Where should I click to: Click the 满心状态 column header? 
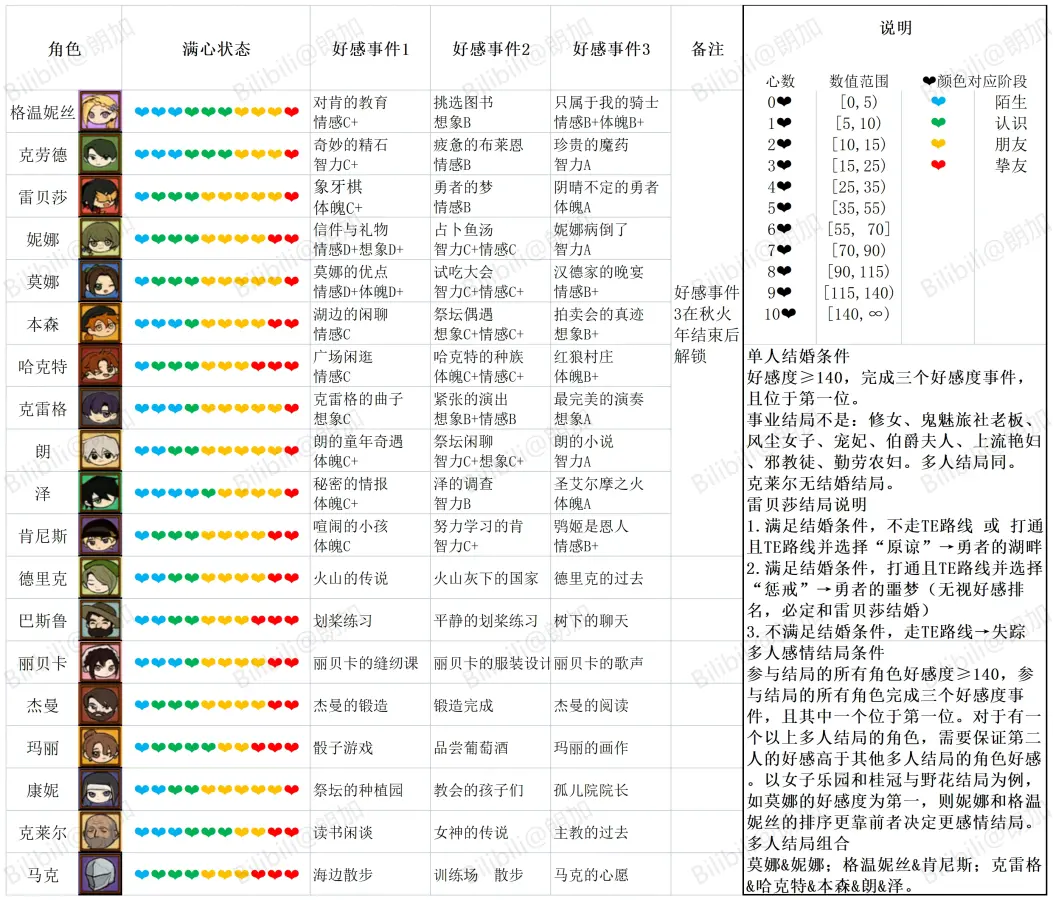(x=216, y=48)
